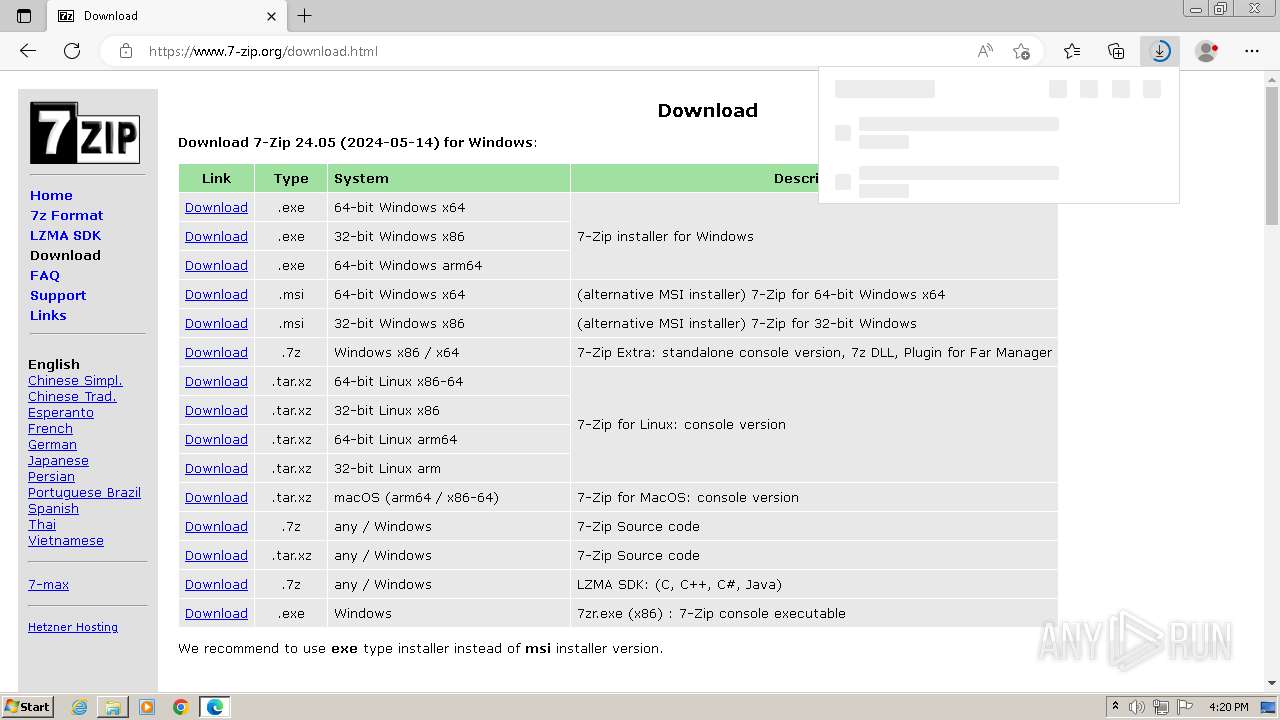Viewport: 1280px width, 720px height.
Task: Switch language to Thai
Action: pyautogui.click(x=42, y=524)
